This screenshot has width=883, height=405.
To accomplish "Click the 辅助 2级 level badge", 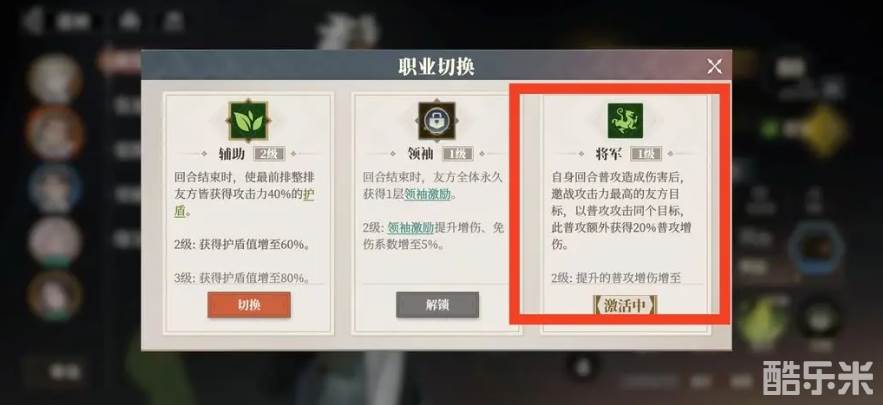I will point(270,153).
